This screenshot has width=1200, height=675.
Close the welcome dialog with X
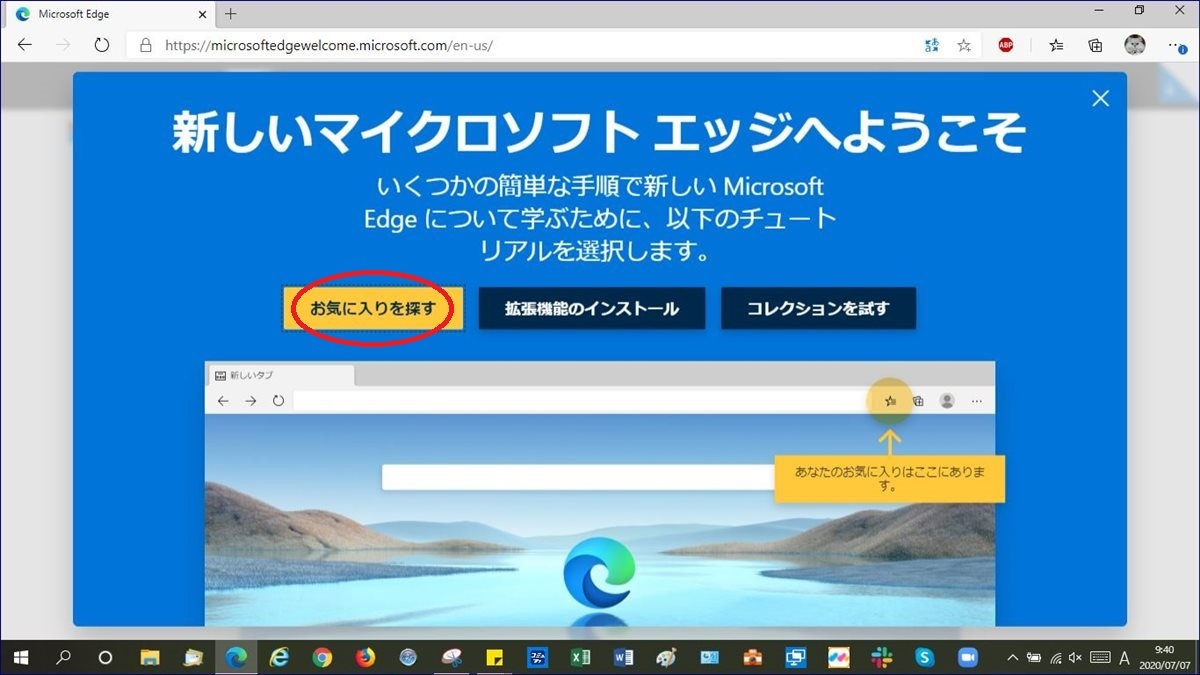tap(1101, 98)
